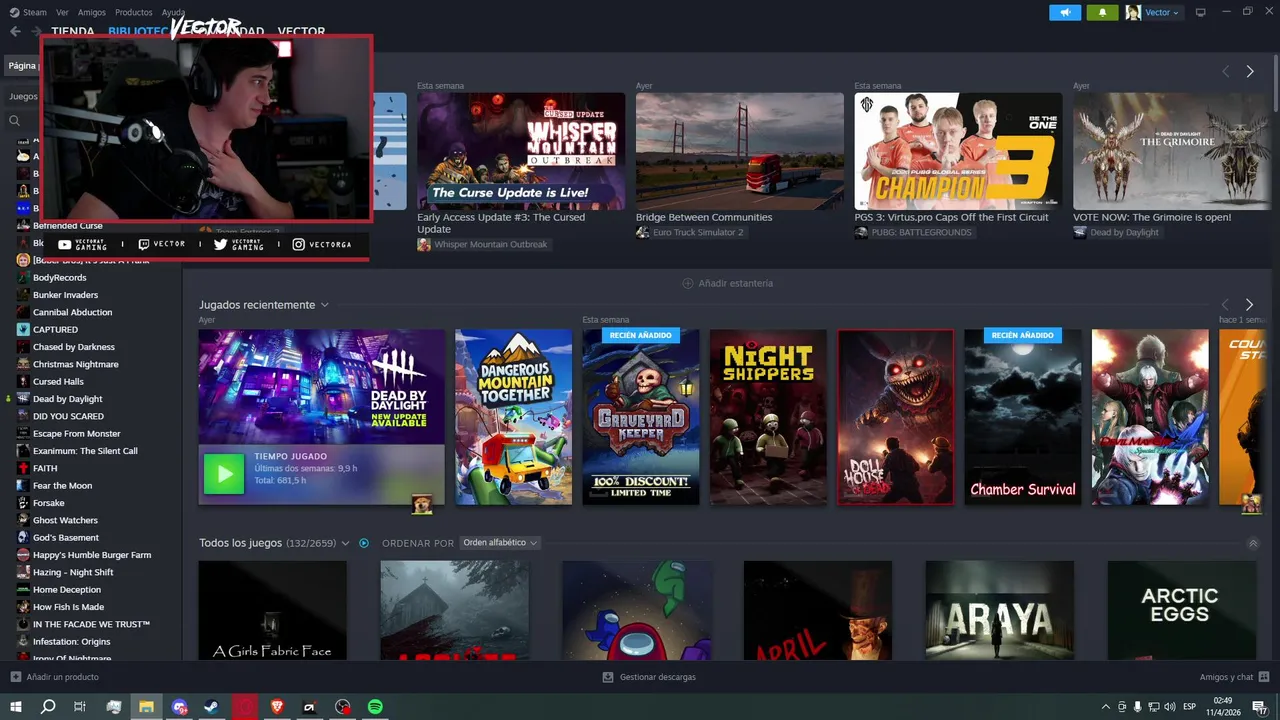Open the PGS 3 Virtus.pro news card

958,151
